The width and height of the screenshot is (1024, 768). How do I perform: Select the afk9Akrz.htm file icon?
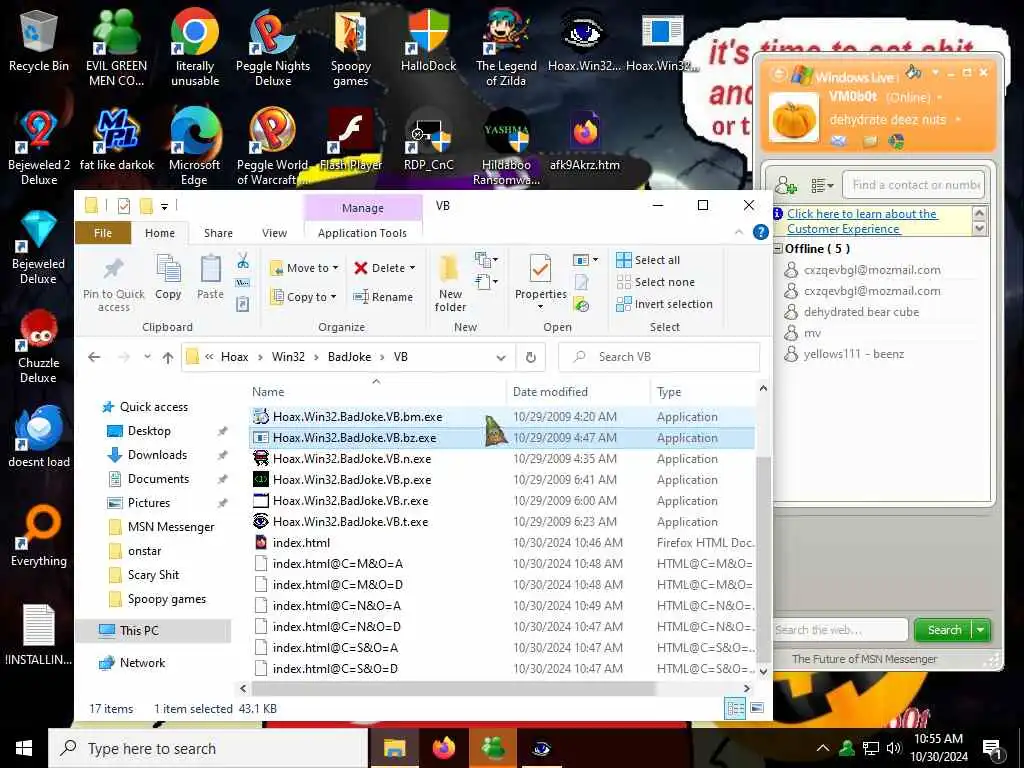point(584,141)
